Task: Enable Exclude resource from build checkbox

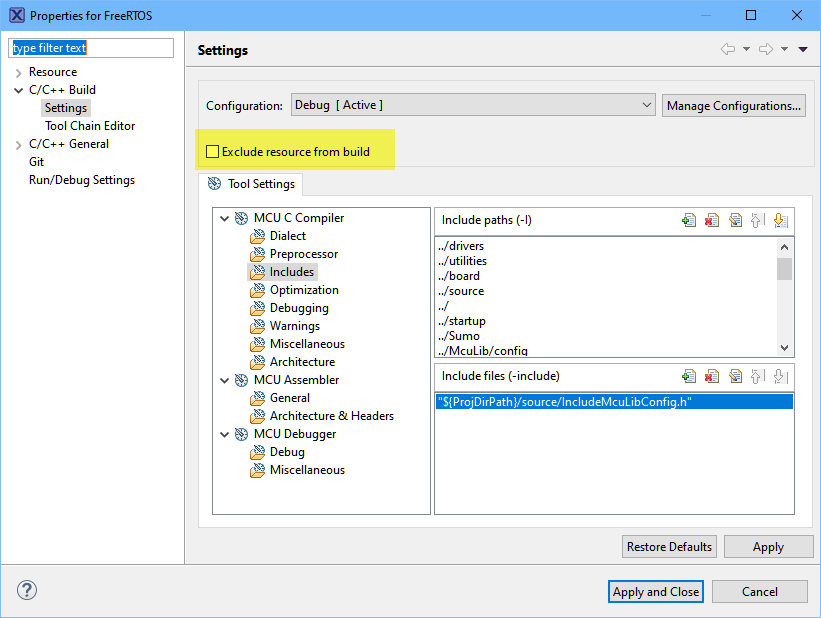Action: [212, 152]
